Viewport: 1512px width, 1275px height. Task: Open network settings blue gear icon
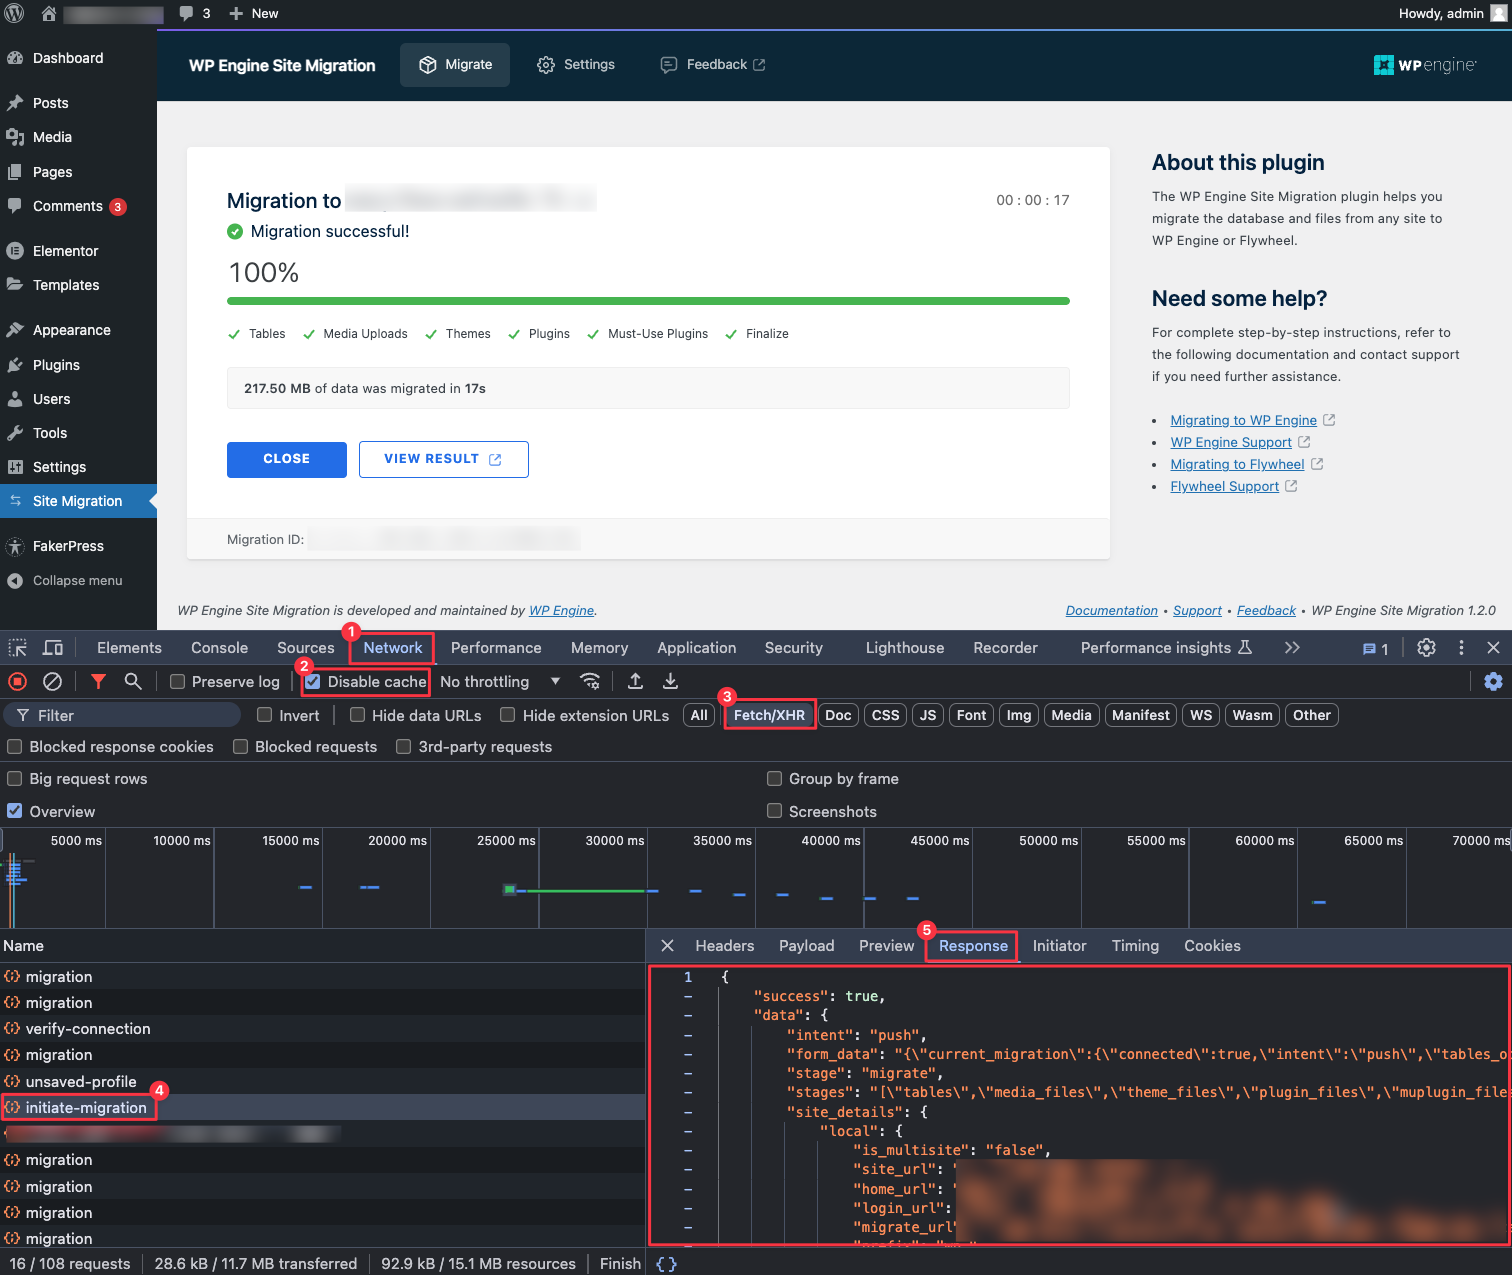(1493, 682)
